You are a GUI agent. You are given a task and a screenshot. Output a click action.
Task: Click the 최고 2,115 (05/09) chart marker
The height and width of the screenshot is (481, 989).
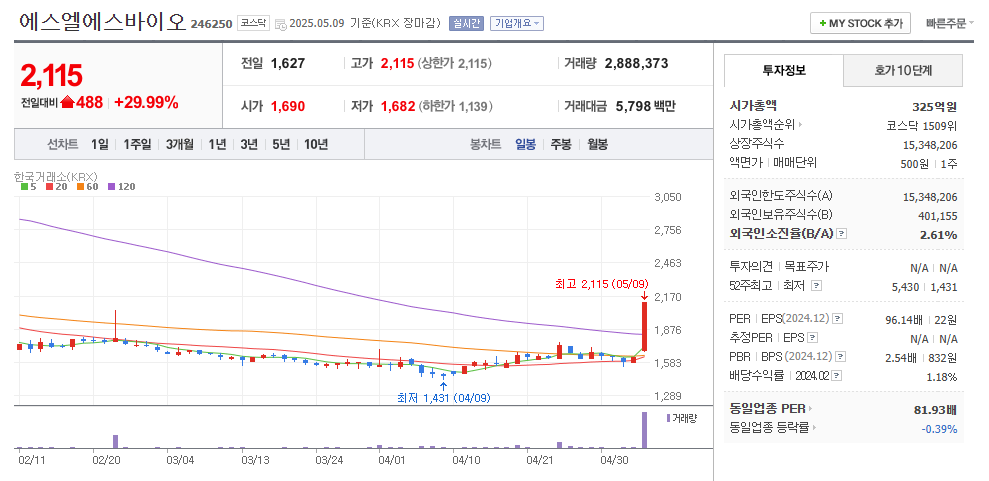click(601, 284)
